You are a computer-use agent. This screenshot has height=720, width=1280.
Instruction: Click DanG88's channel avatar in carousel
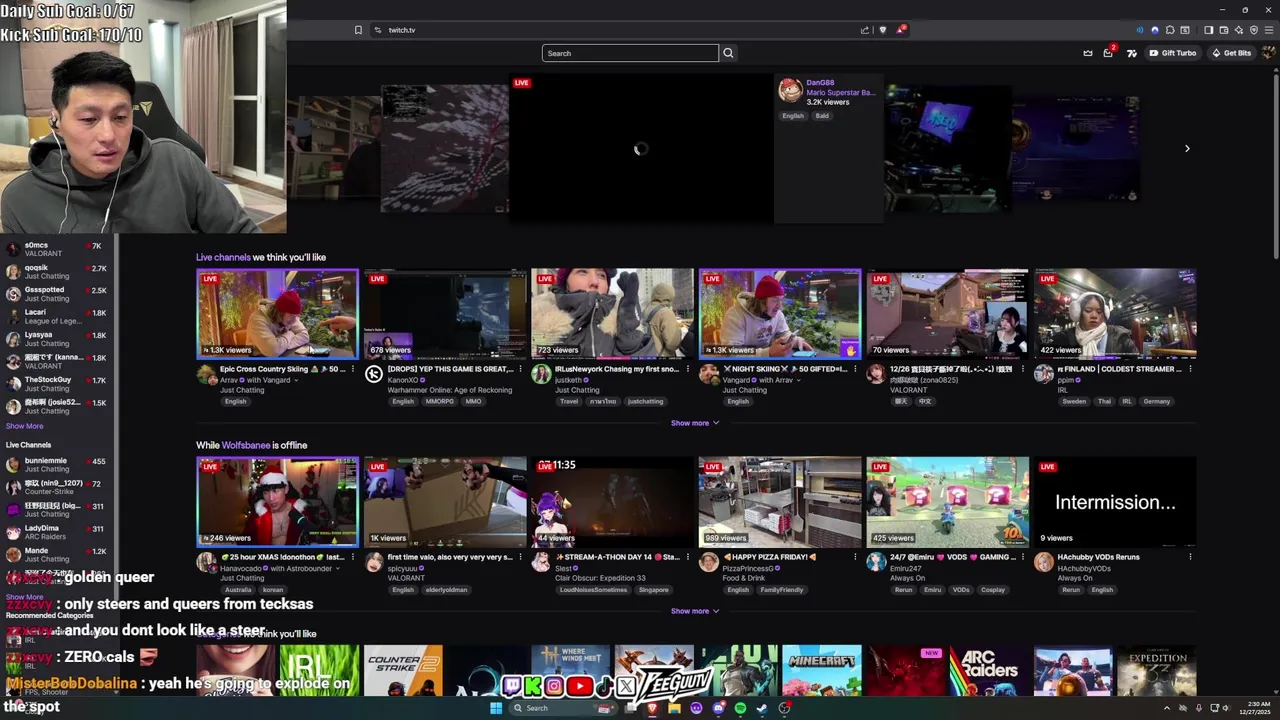click(790, 90)
